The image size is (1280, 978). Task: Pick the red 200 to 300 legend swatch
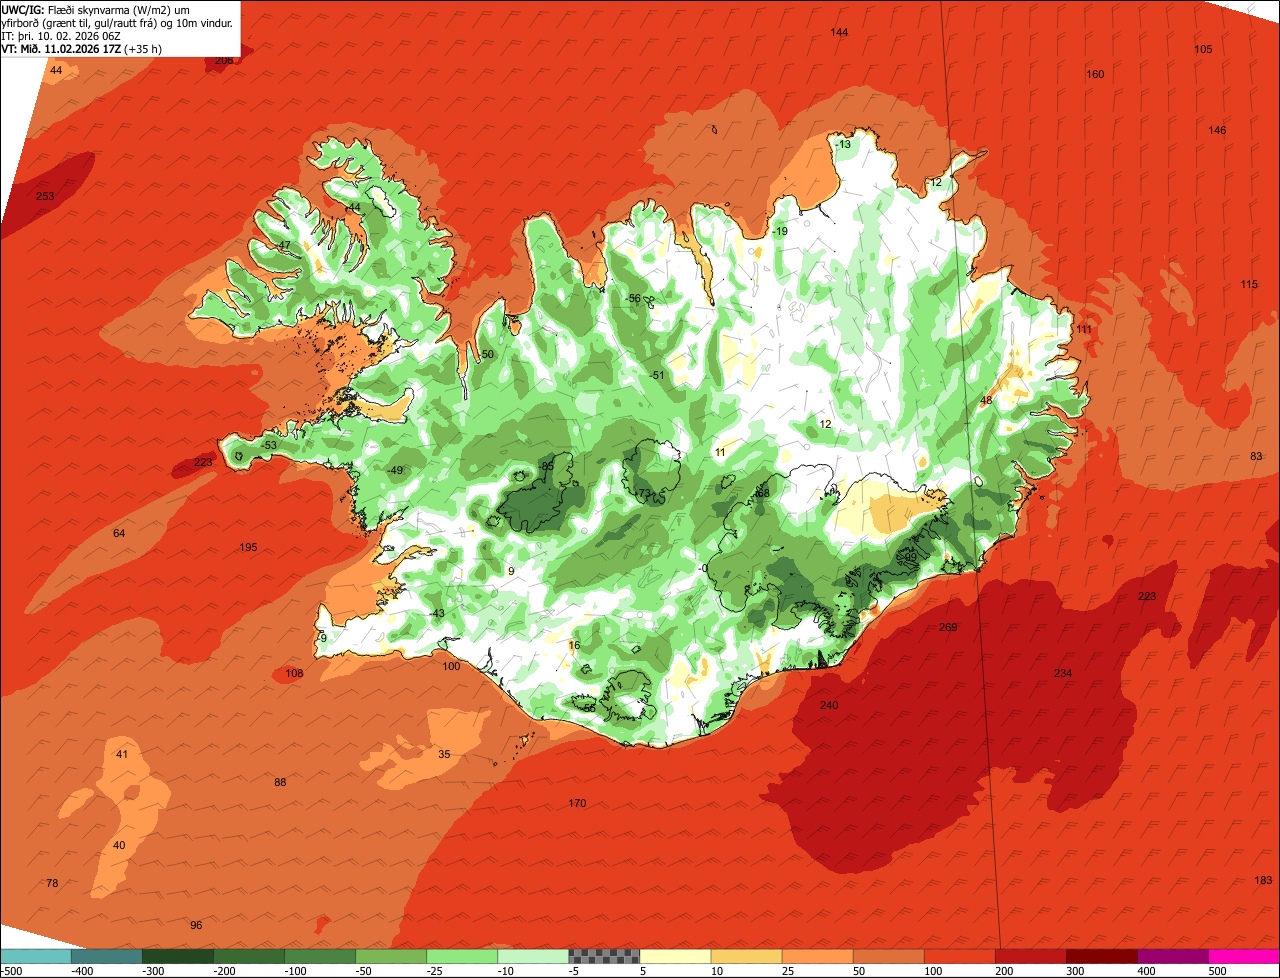point(1029,956)
